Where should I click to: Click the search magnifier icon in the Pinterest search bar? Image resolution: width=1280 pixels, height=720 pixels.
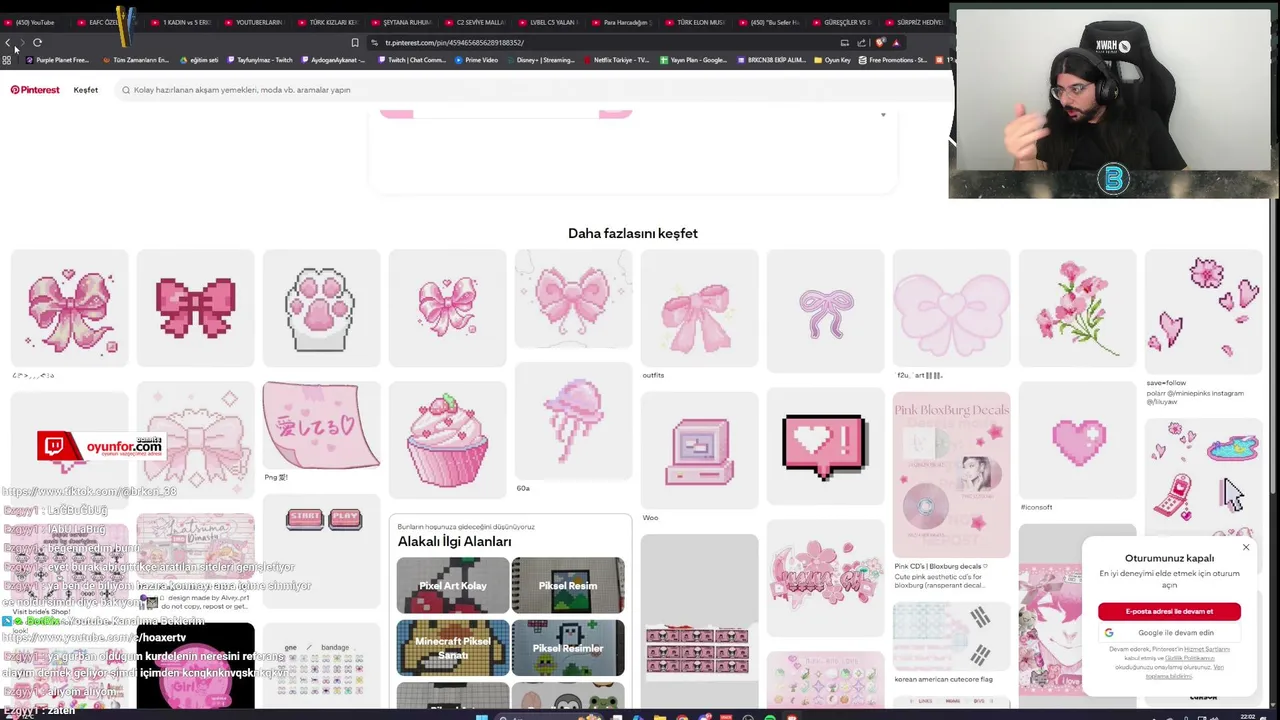[126, 90]
